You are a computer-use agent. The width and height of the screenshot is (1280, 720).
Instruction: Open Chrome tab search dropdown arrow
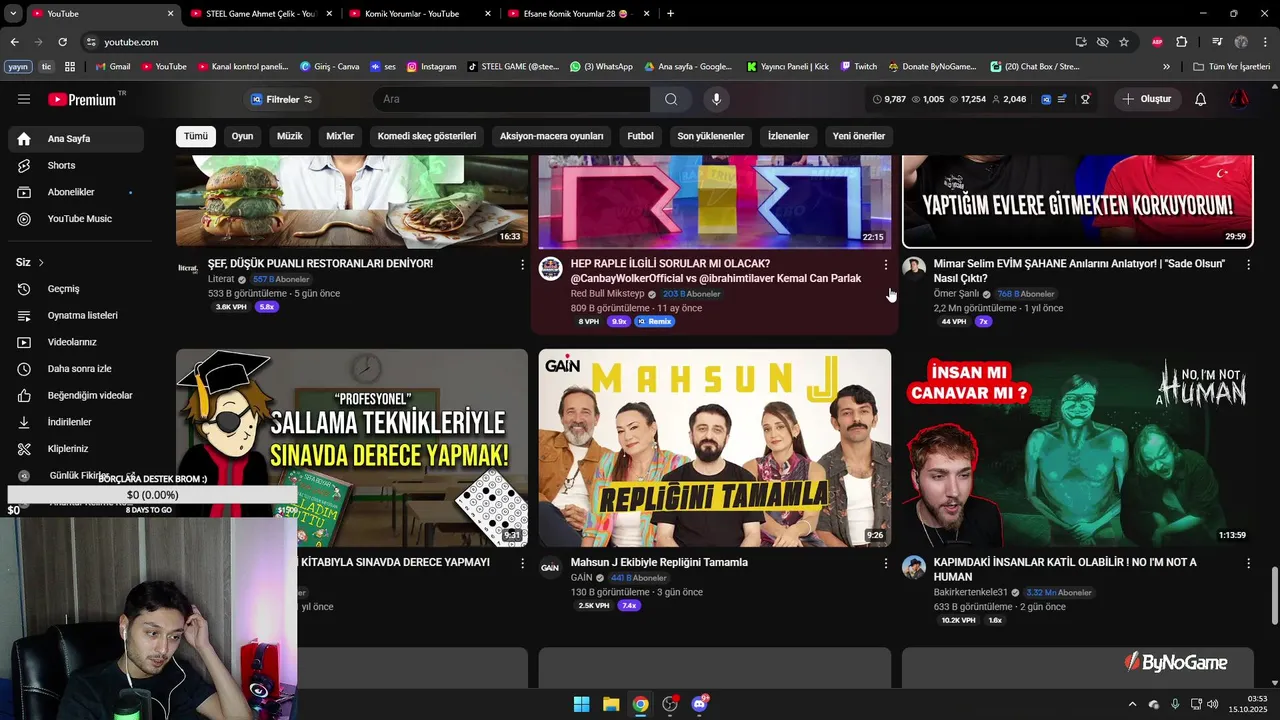point(13,14)
